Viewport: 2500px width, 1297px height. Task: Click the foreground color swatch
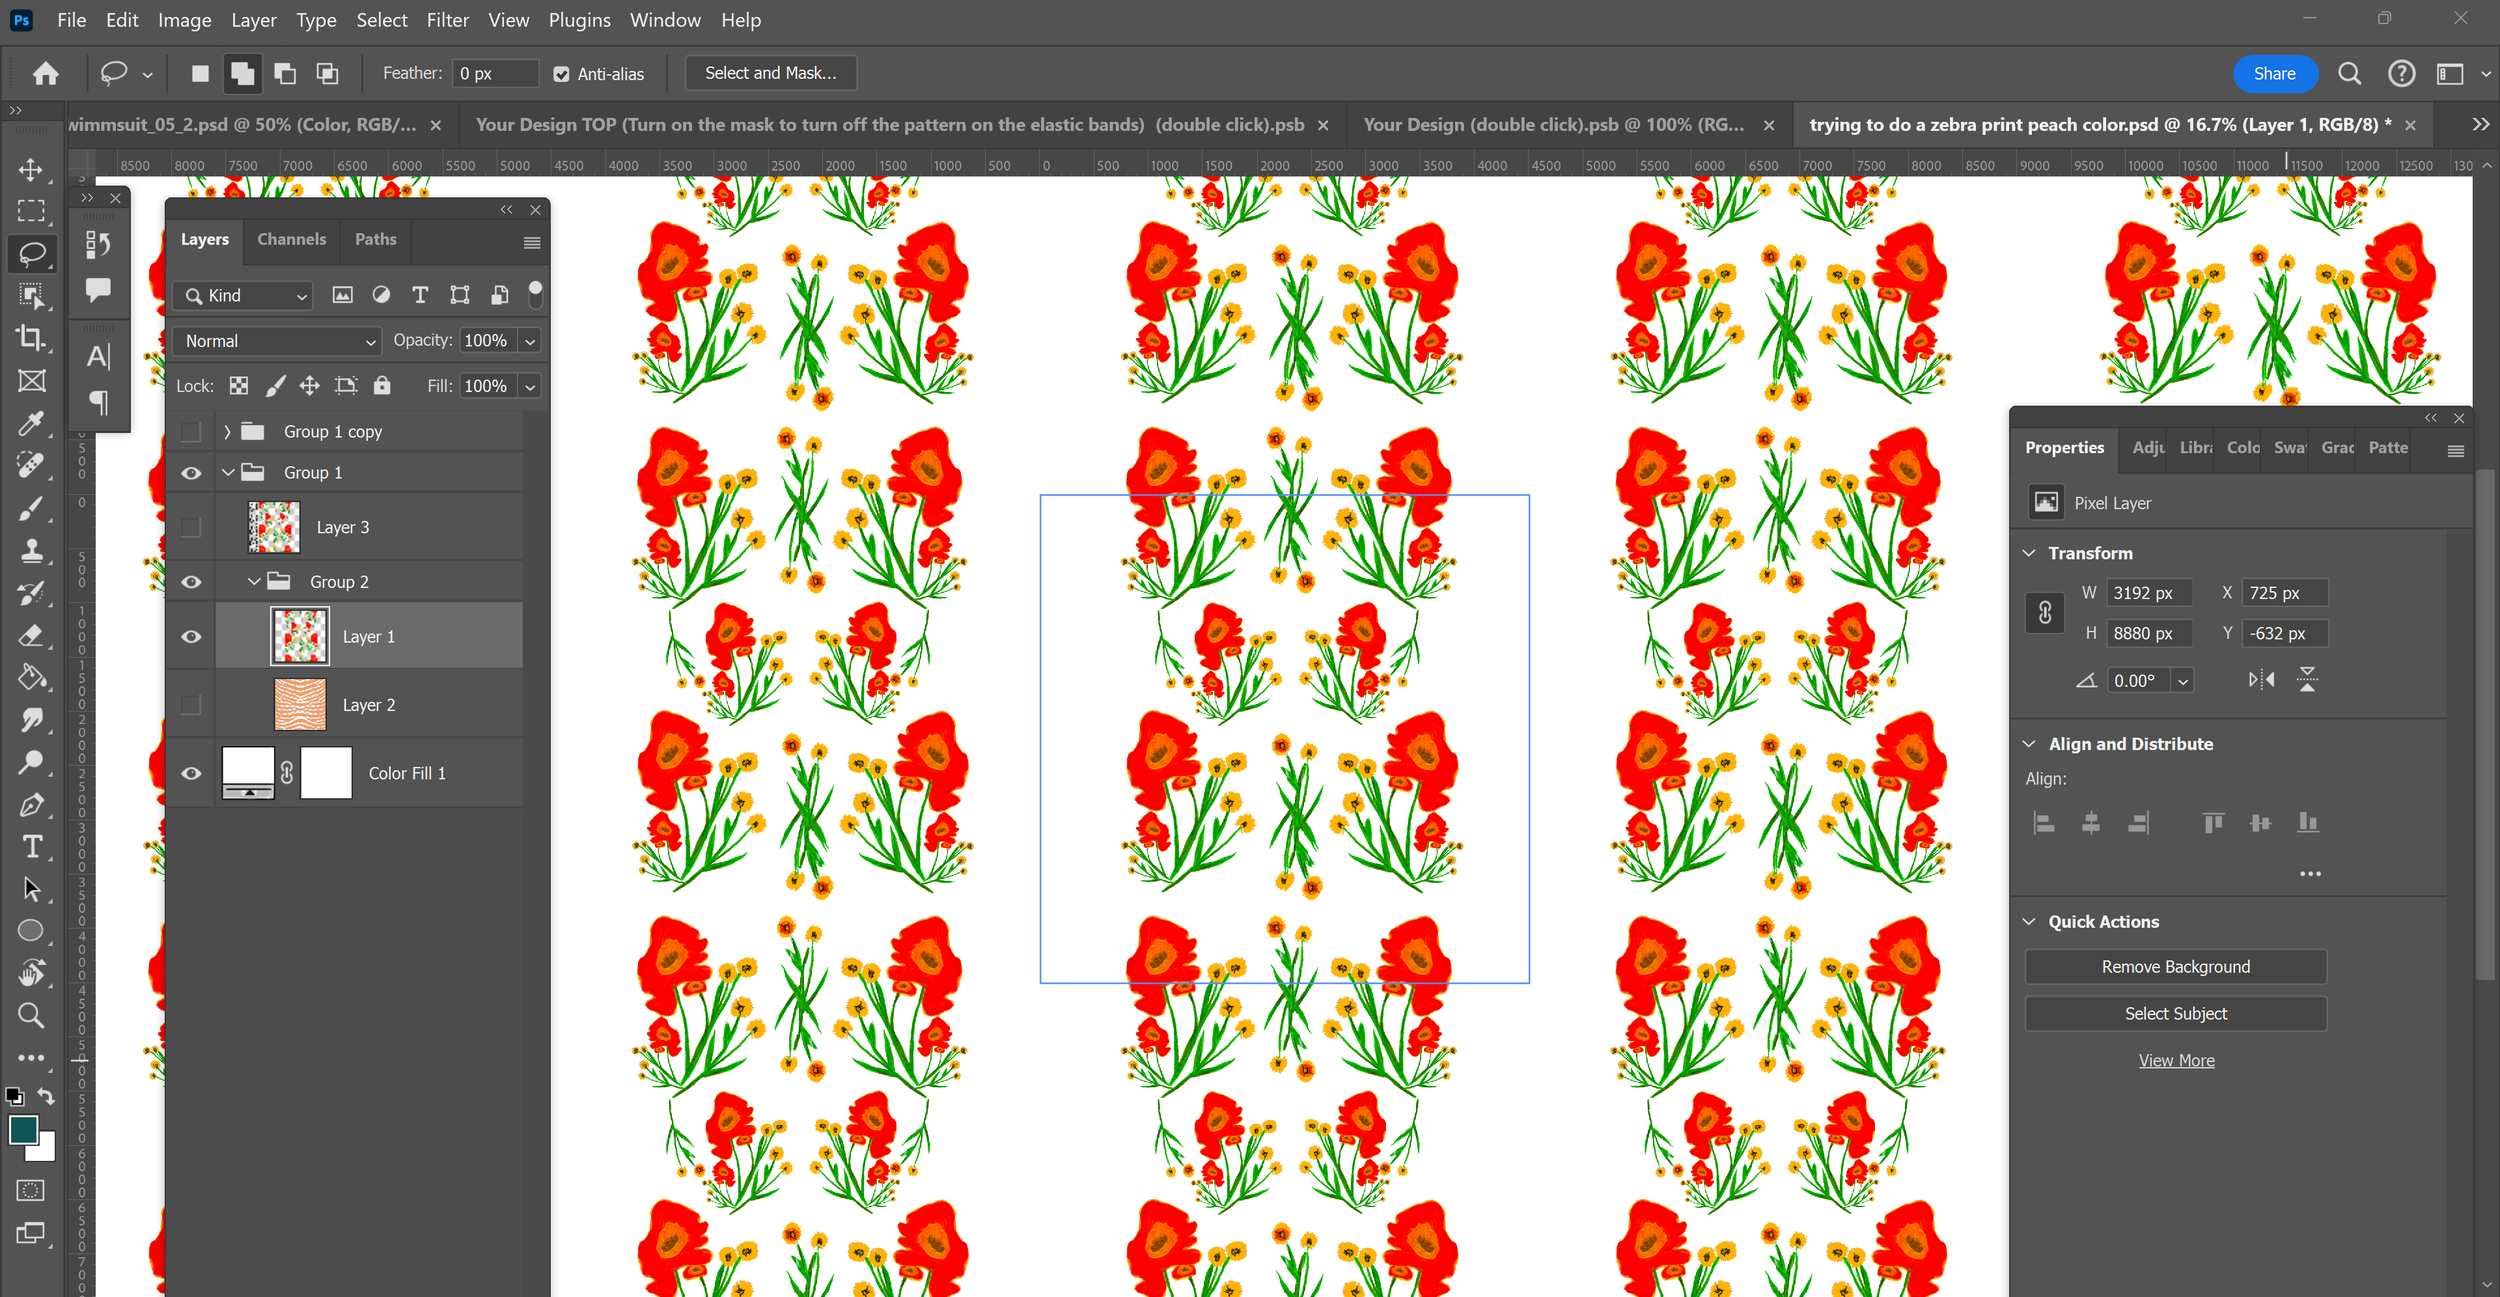[x=23, y=1130]
